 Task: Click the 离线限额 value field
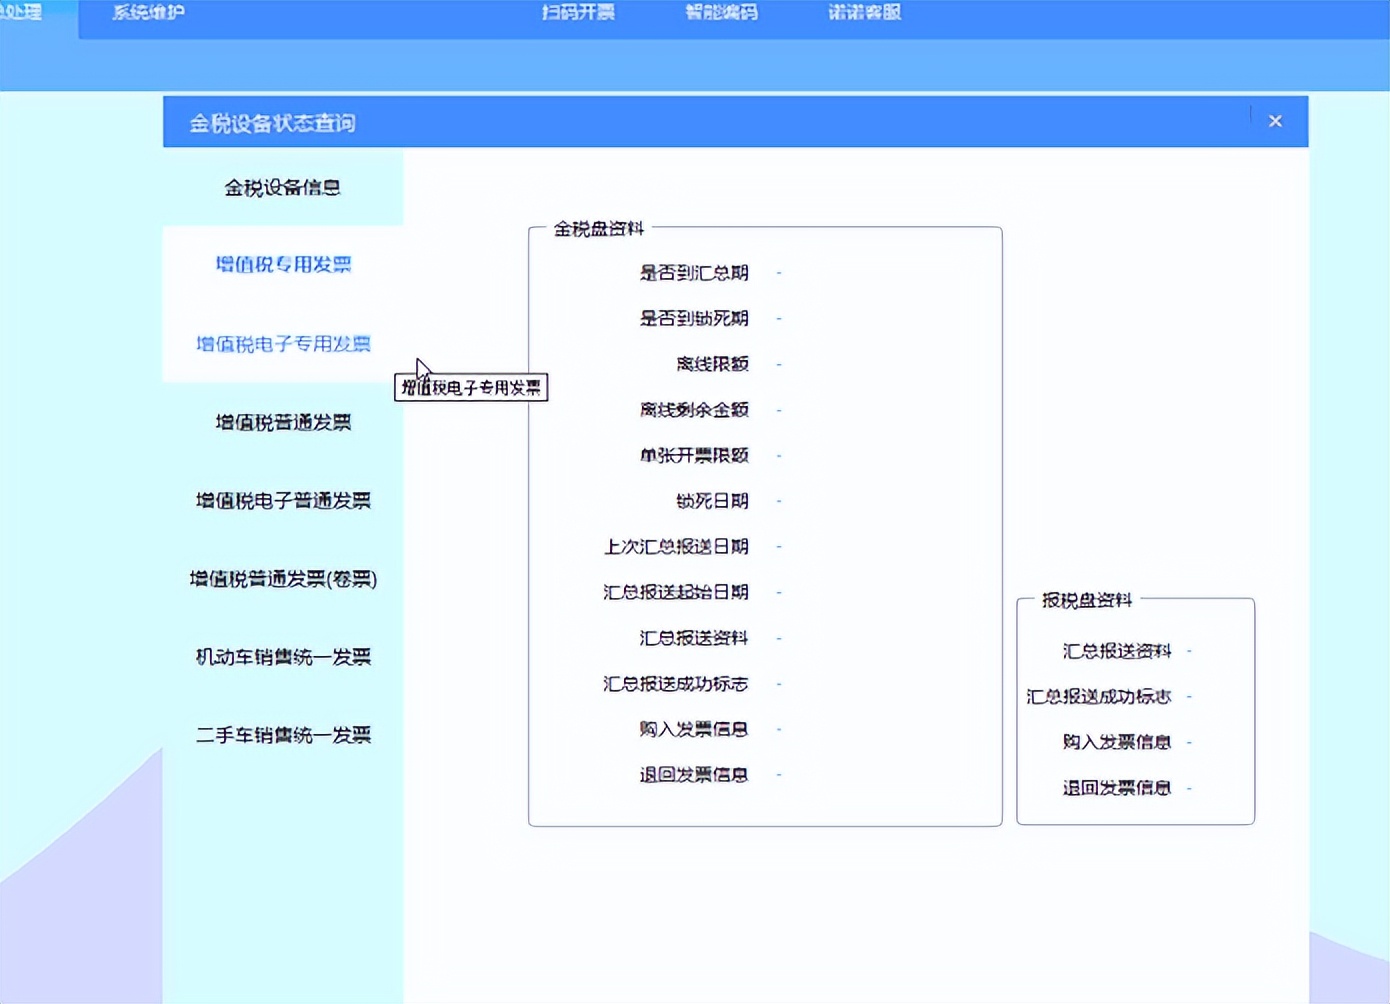pyautogui.click(x=779, y=364)
